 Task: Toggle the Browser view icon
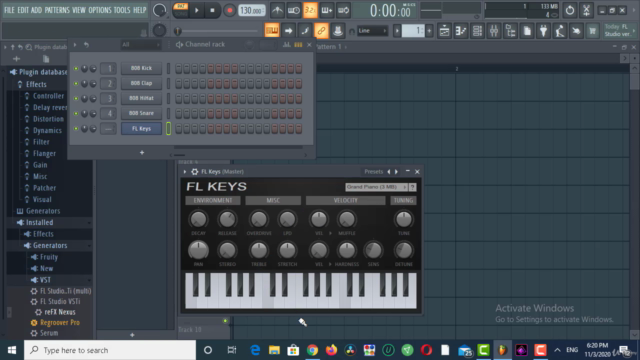pyautogui.click(x=510, y=31)
